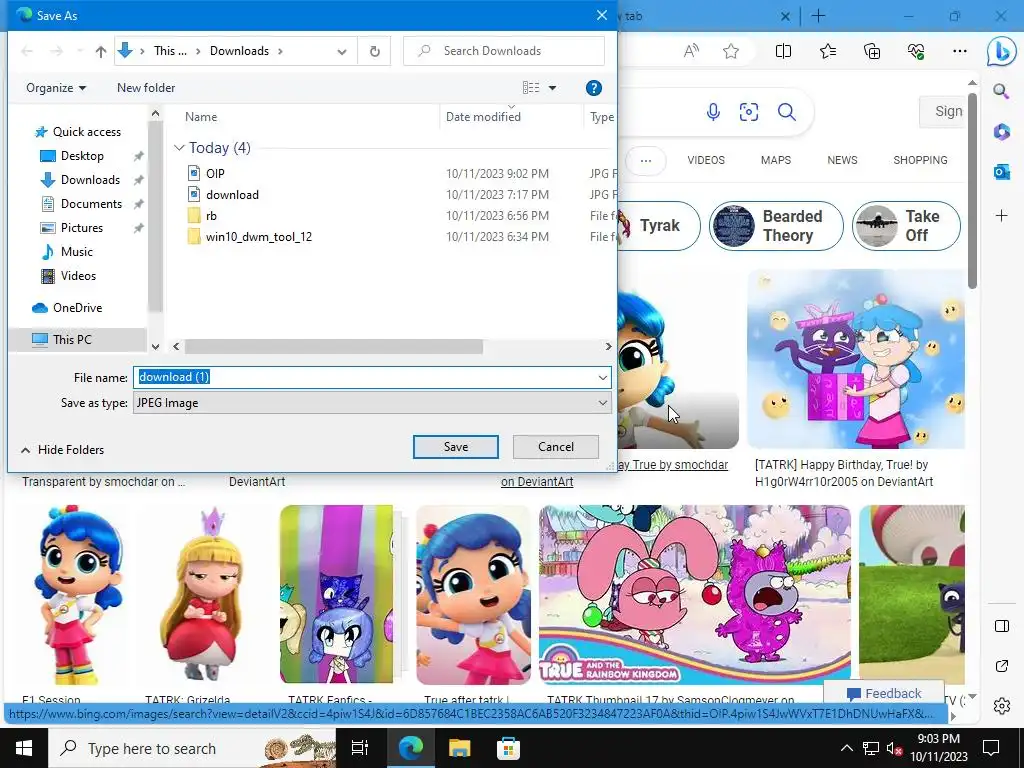Open Edge Favorites list icon
The image size is (1024, 768).
click(827, 51)
